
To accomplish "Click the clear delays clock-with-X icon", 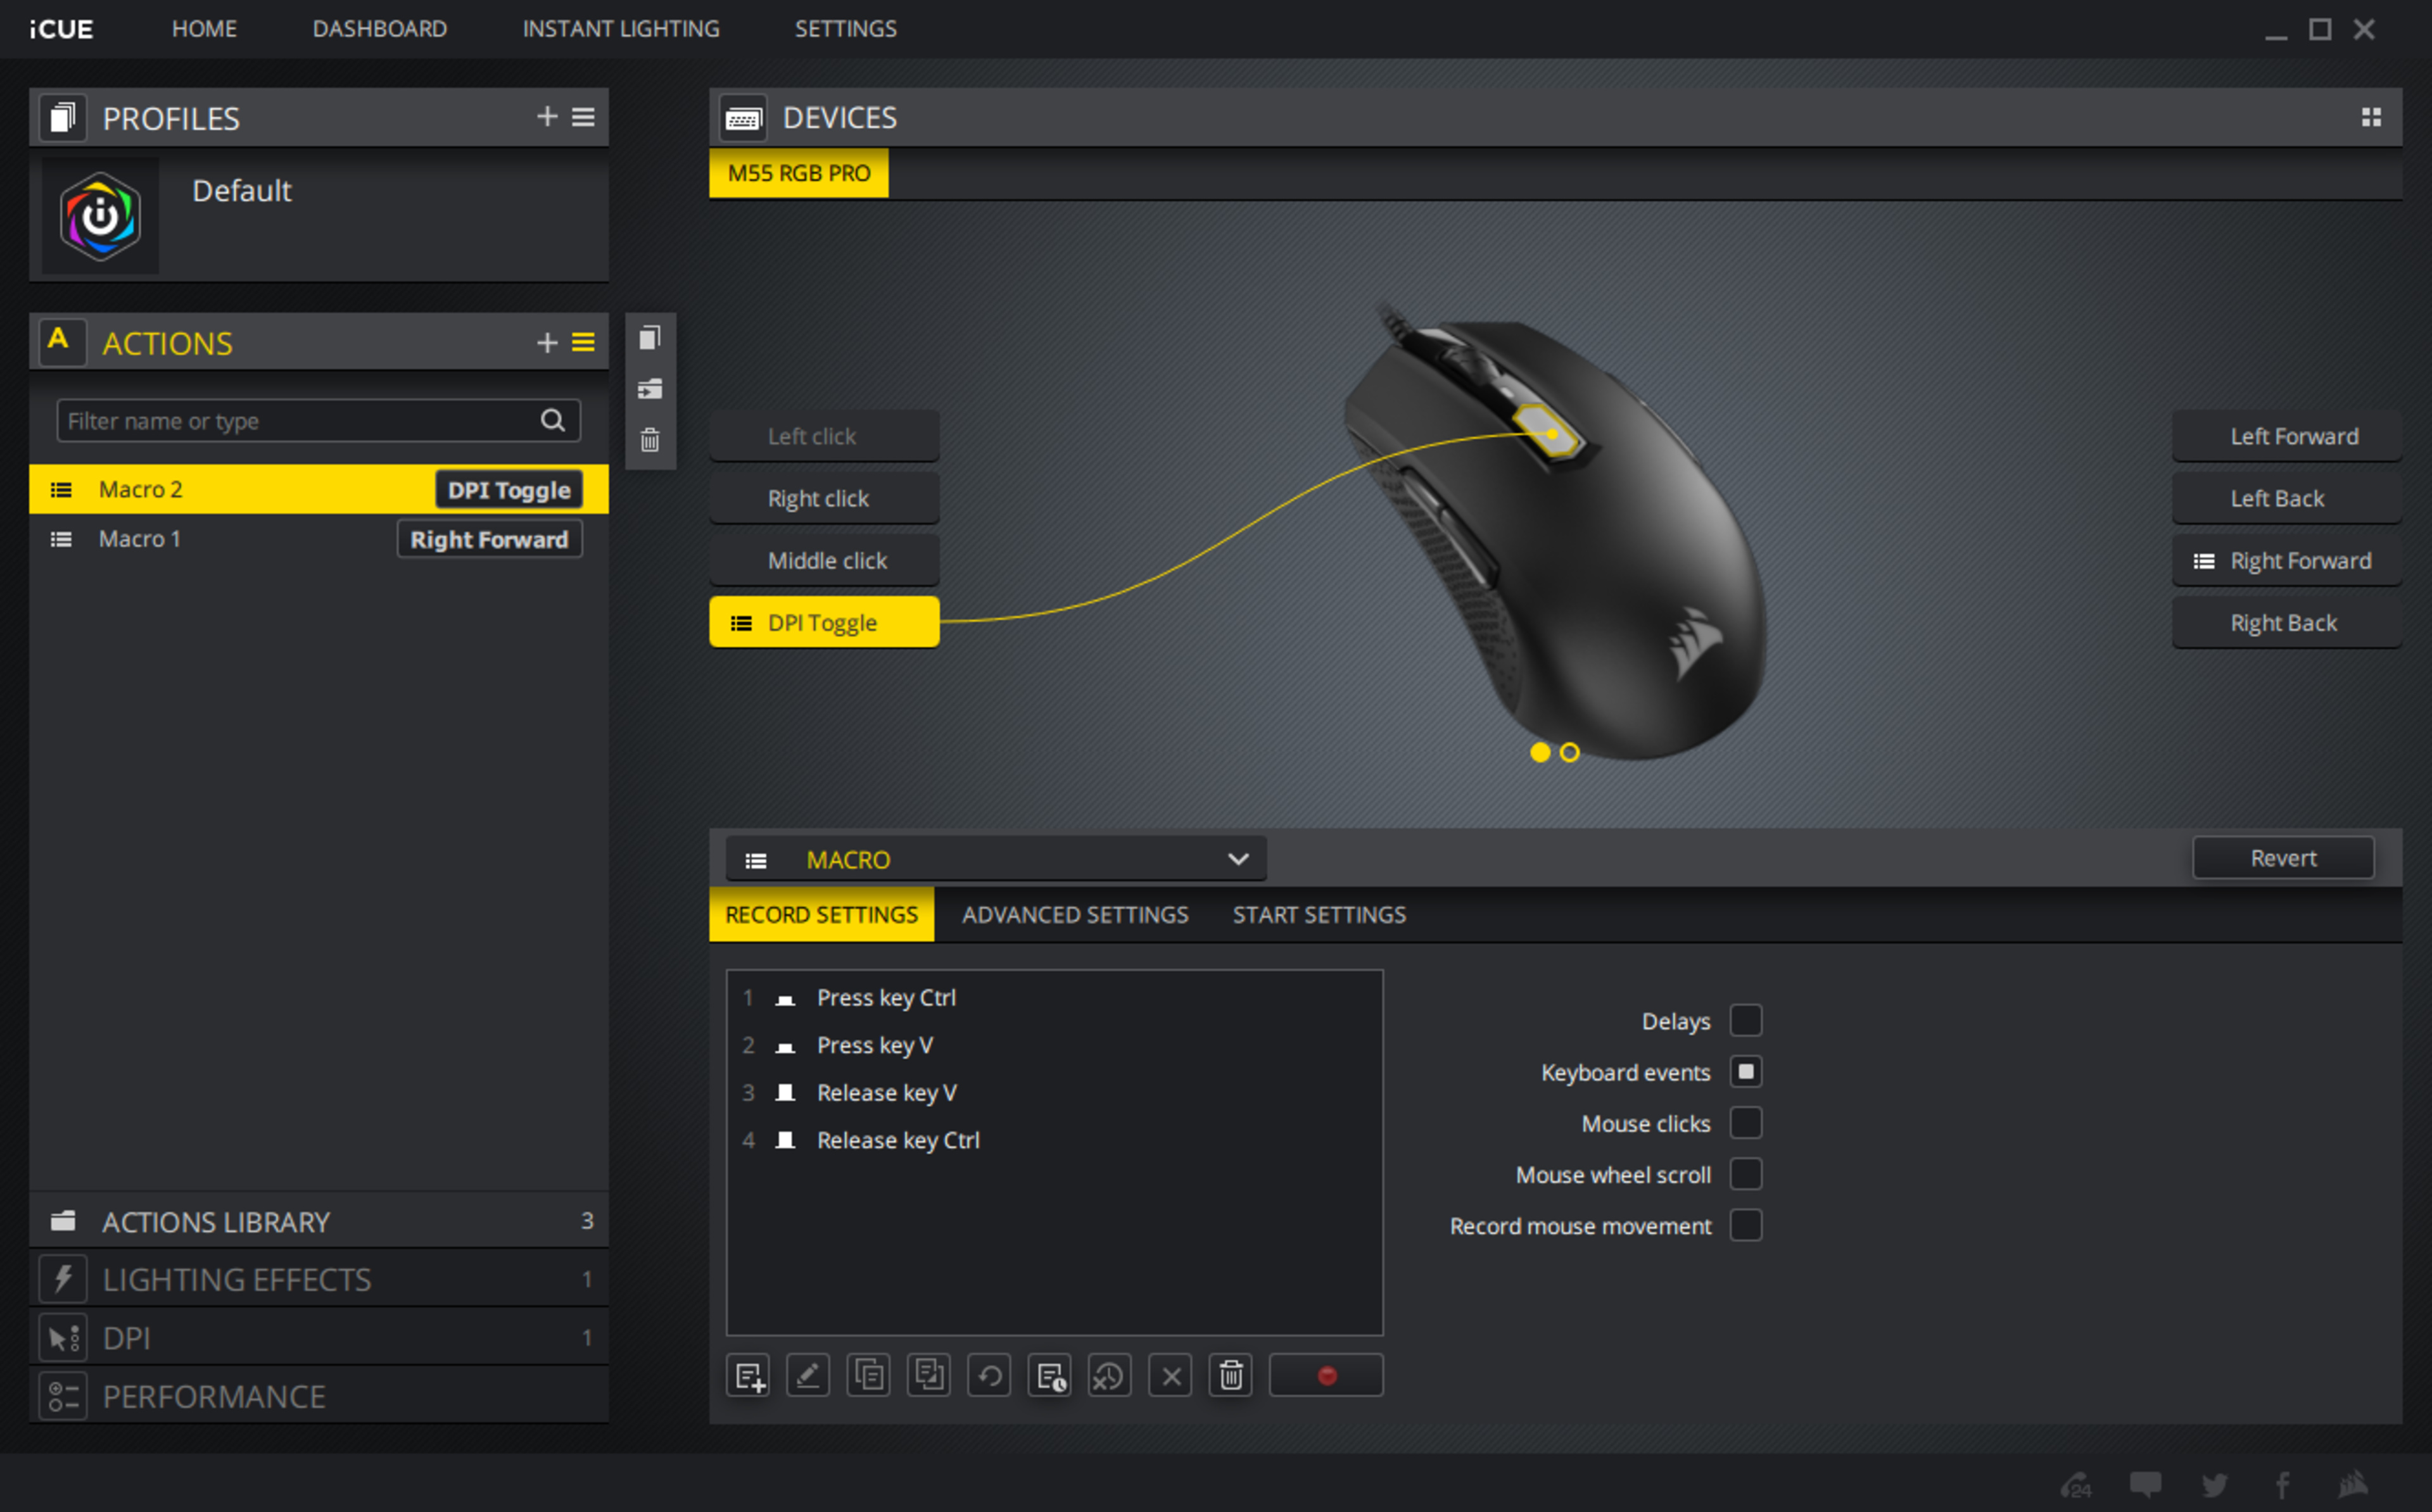I will coord(1110,1376).
